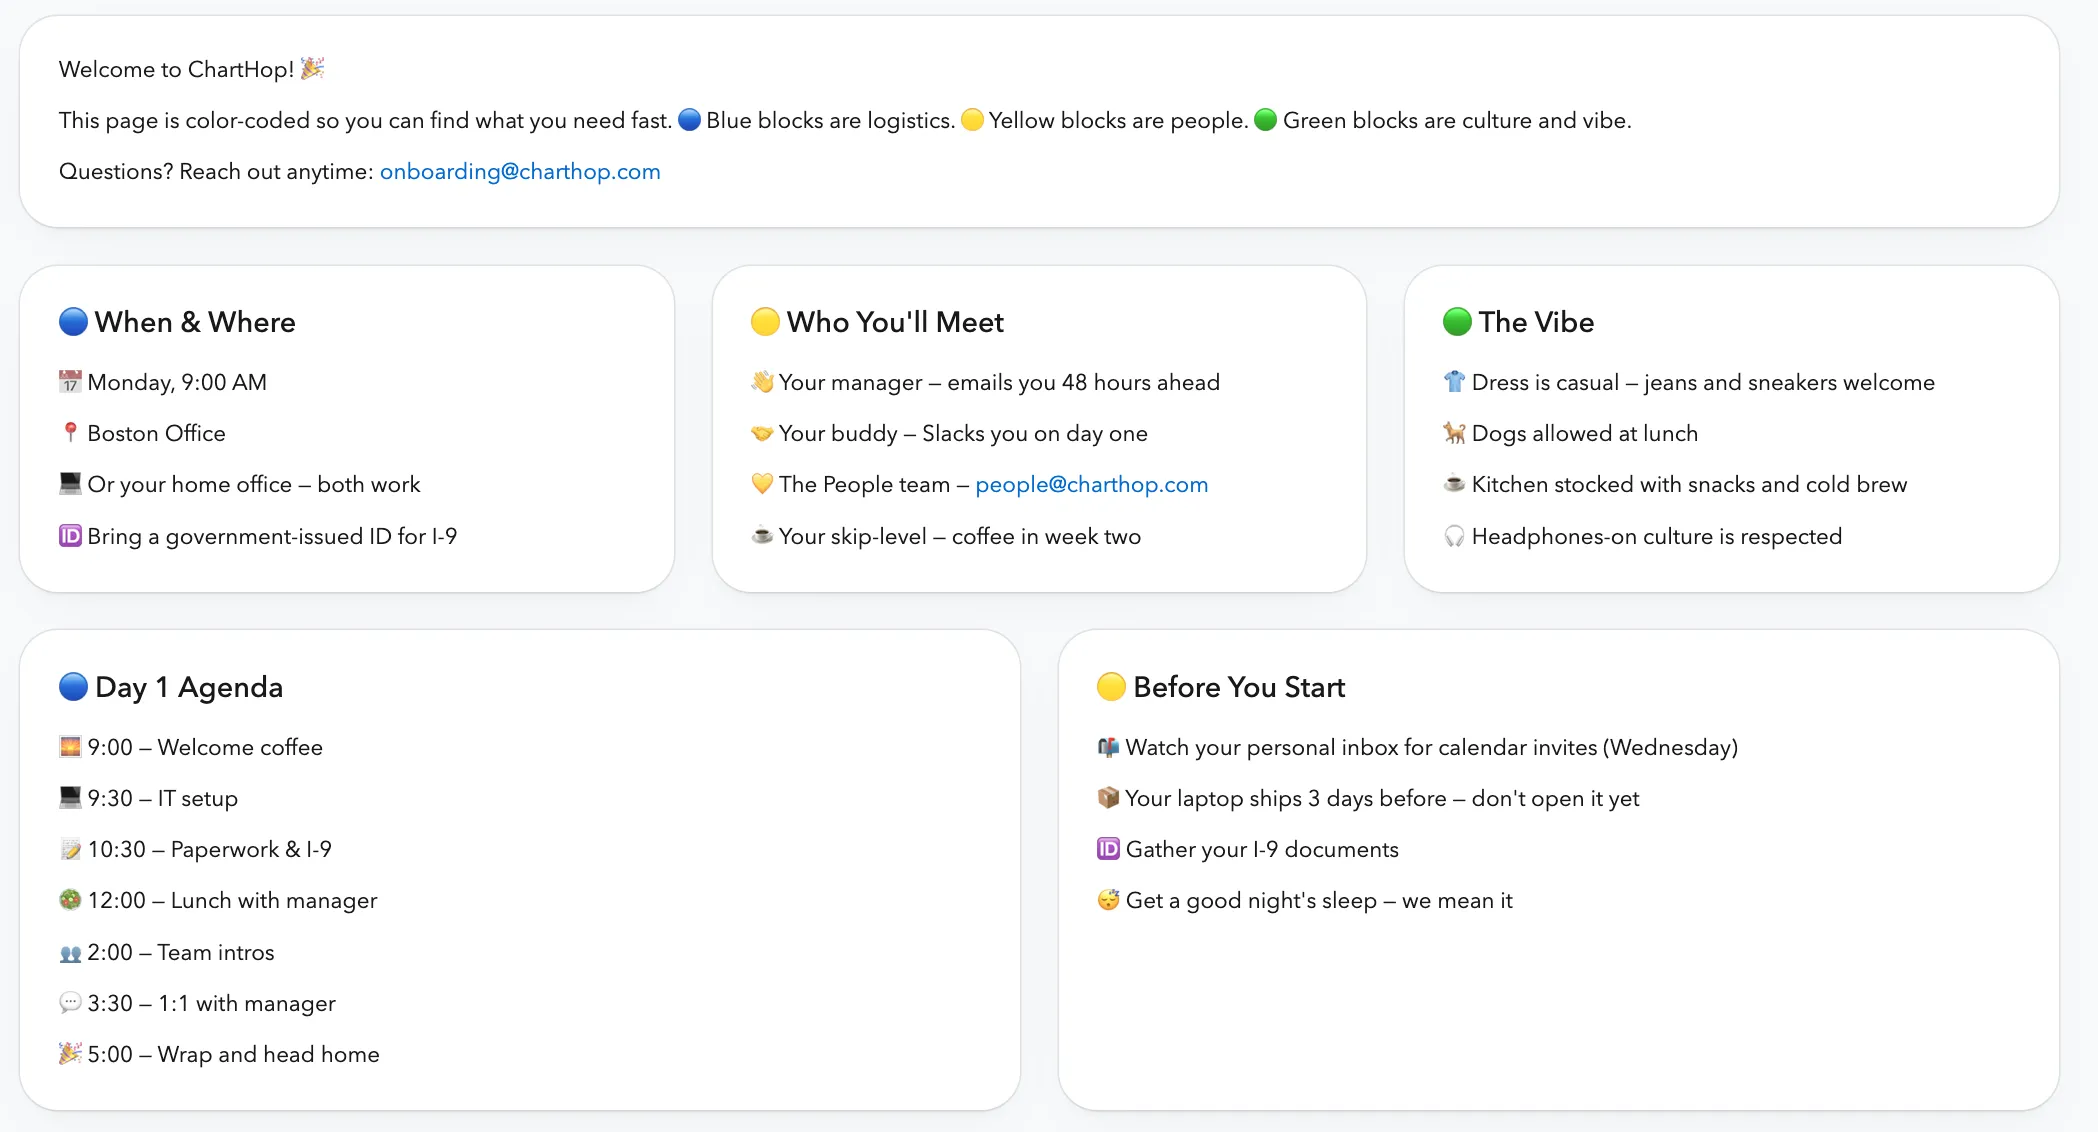The height and width of the screenshot is (1132, 2098).
Task: Click the '2:00 – Team intros' agenda item
Action: [x=181, y=952]
